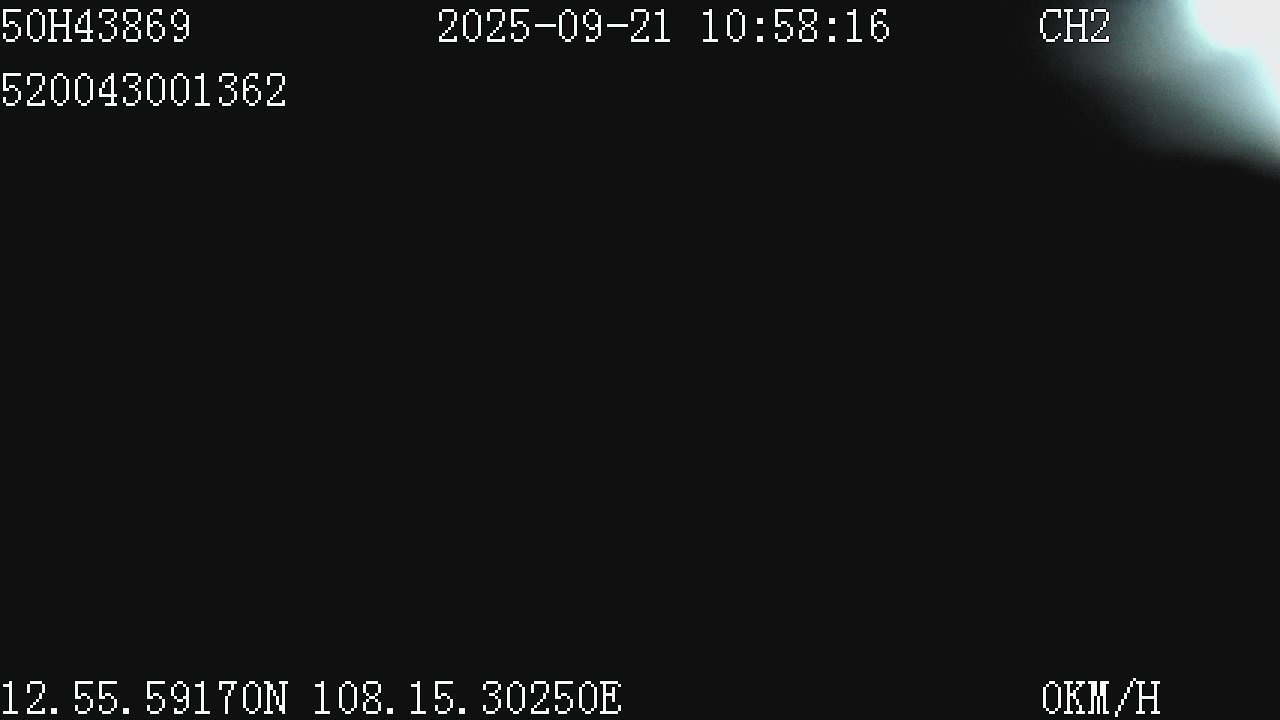Select the latitude reading 12.55.59170N
This screenshot has width=1280, height=720.
coord(144,698)
